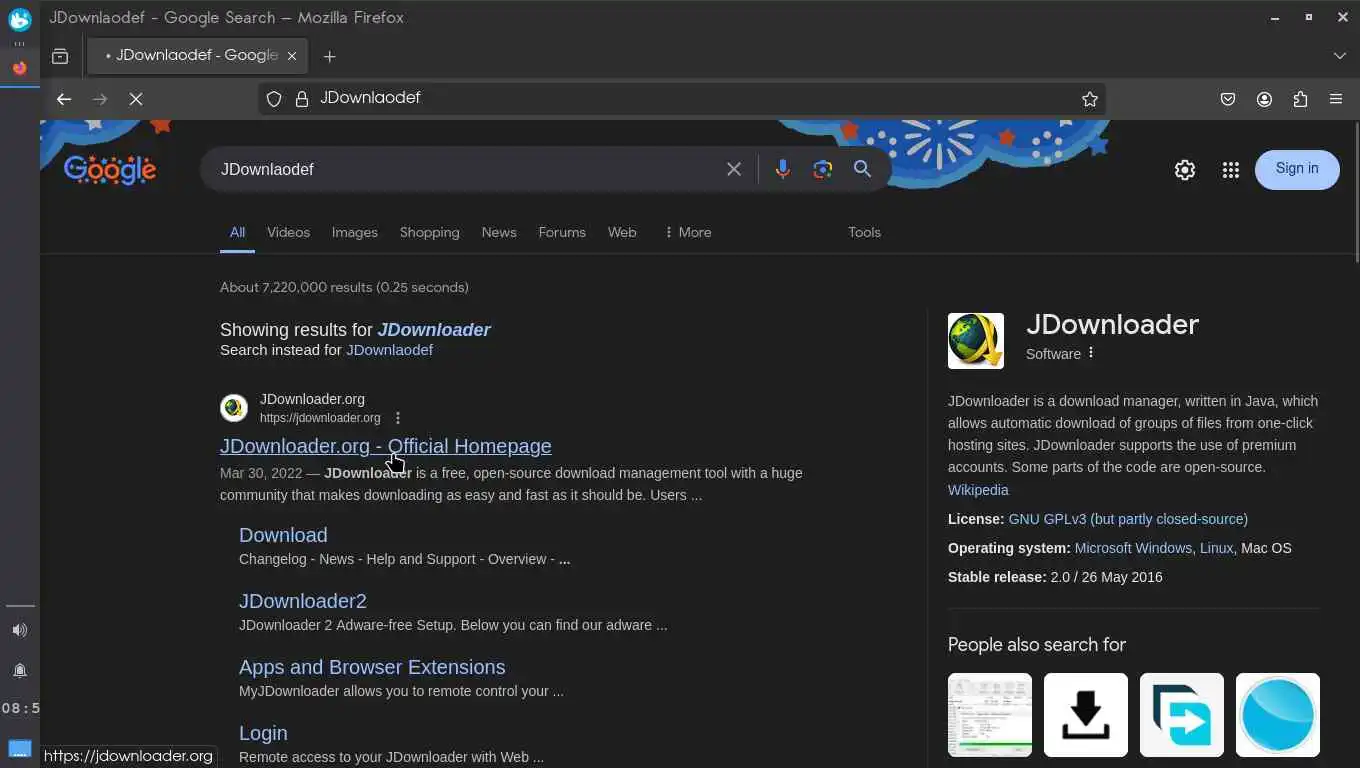1360x768 pixels.
Task: Click Firefox icon in side panel
Action: (19, 68)
